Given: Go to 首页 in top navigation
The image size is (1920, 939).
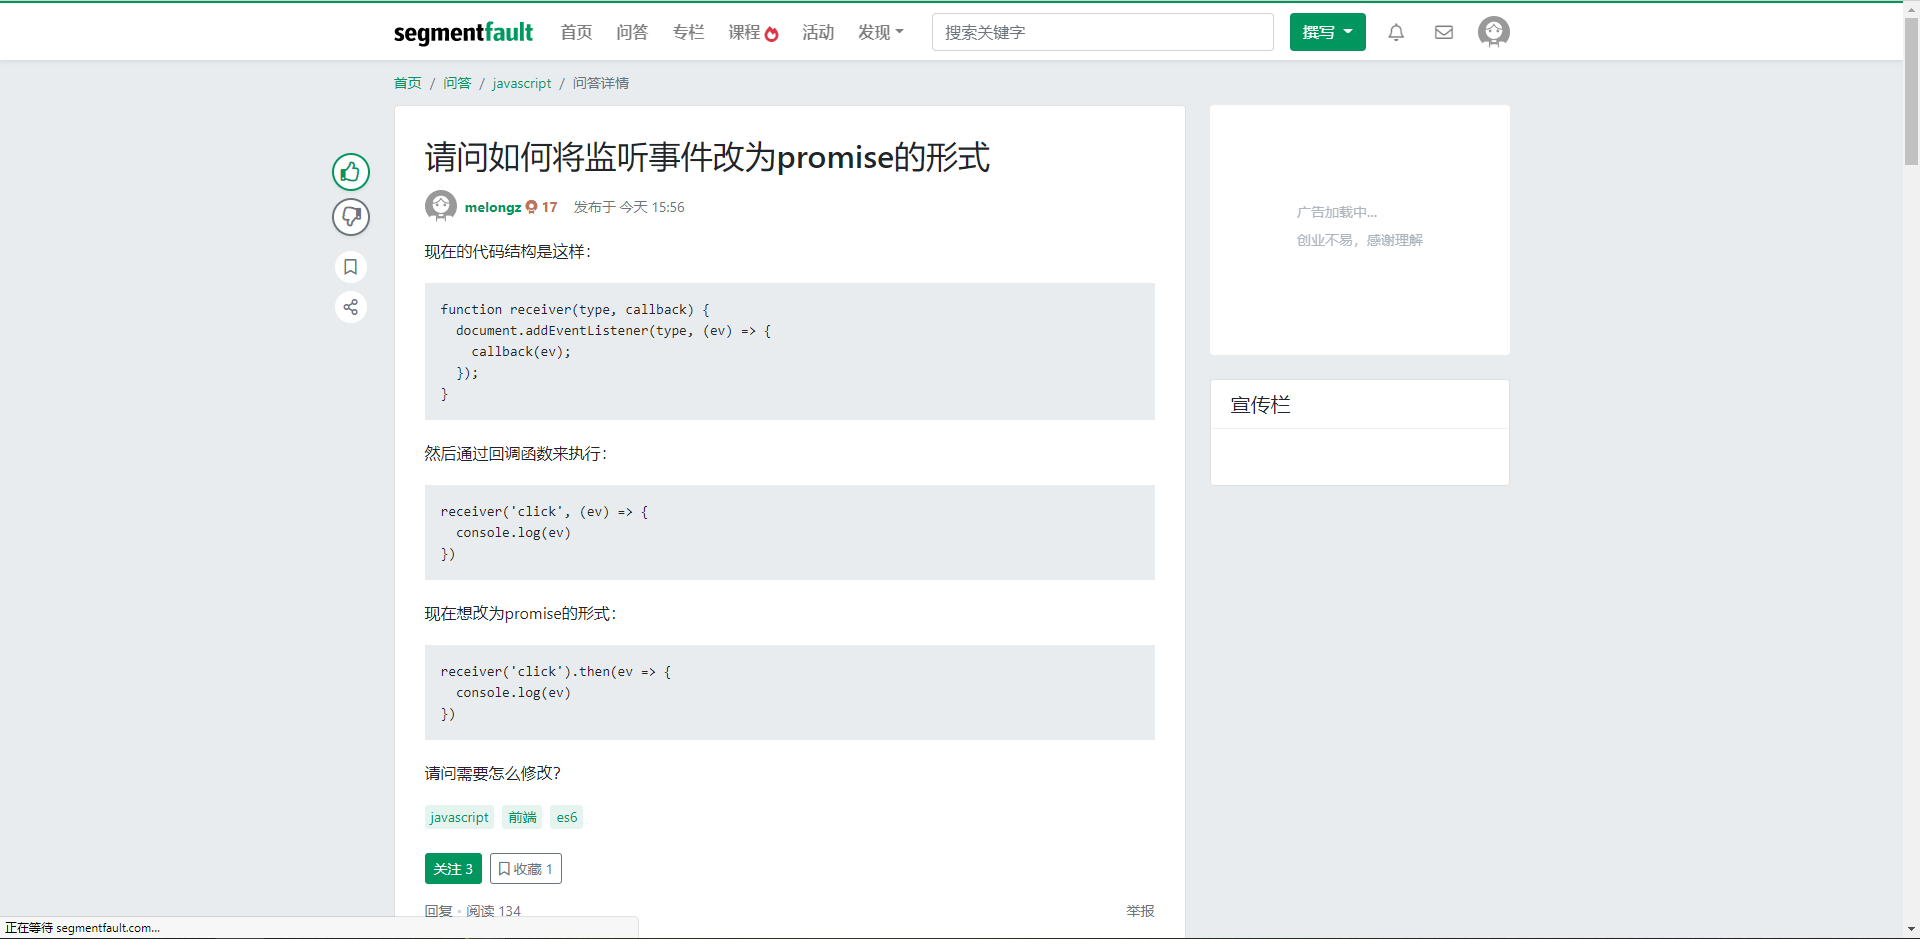Looking at the screenshot, I should coord(576,32).
